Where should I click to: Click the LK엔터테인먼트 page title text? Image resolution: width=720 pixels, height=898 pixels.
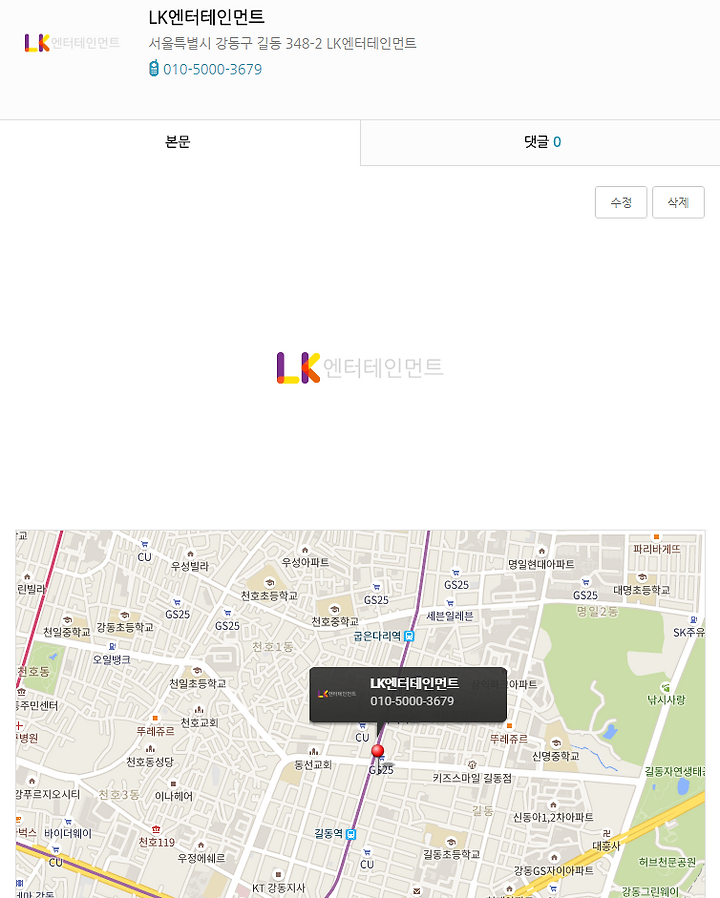tap(206, 17)
